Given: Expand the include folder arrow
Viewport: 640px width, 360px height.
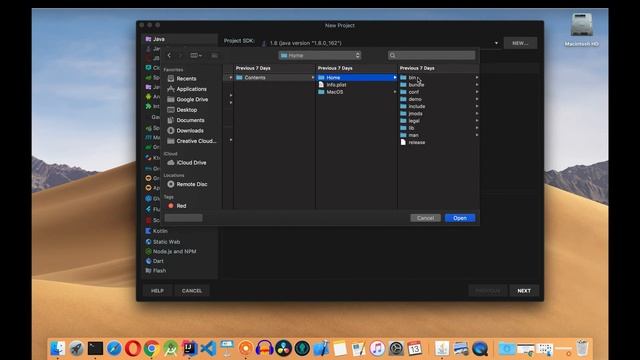Looking at the screenshot, I should [x=476, y=107].
